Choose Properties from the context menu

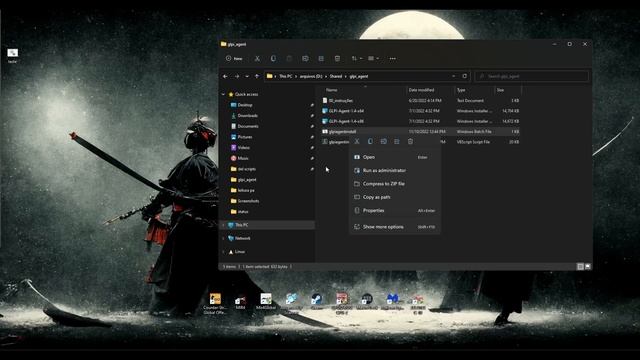coord(395,211)
